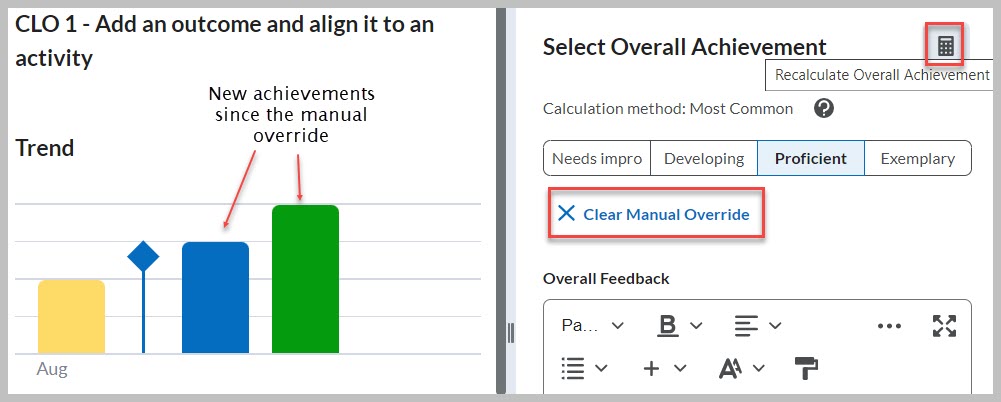
Task: Select the Developing achievement level
Action: (704, 158)
